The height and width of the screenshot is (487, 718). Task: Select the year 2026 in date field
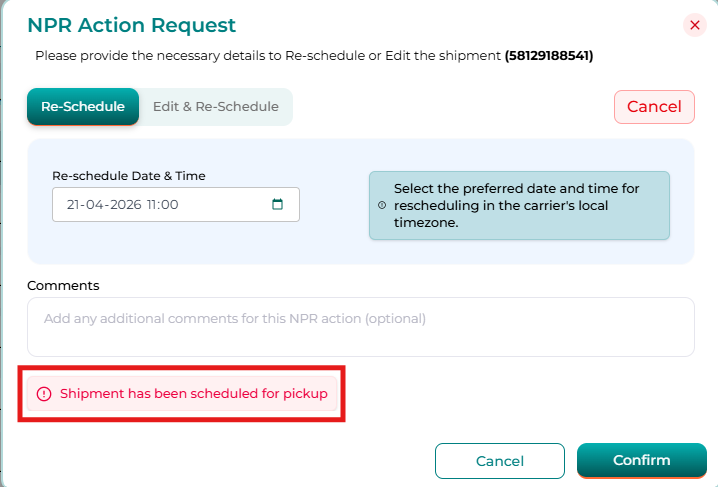(x=122, y=205)
